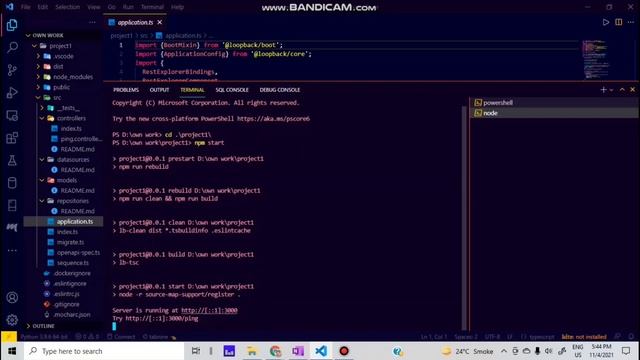Open the Search view in activity bar
The width and height of the screenshot is (640, 360).
coord(12,47)
